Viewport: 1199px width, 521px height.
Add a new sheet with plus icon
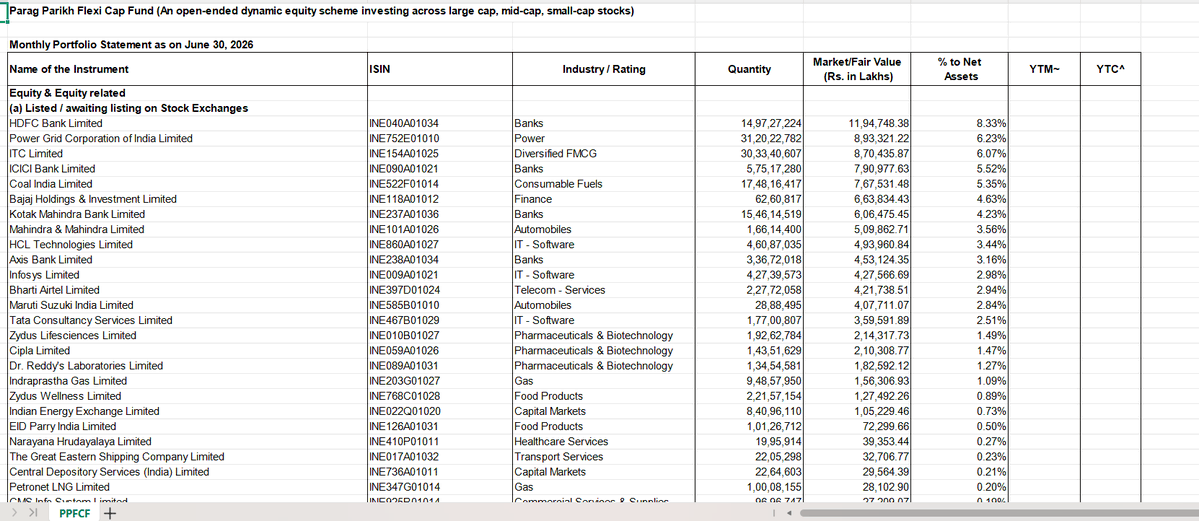click(x=109, y=513)
